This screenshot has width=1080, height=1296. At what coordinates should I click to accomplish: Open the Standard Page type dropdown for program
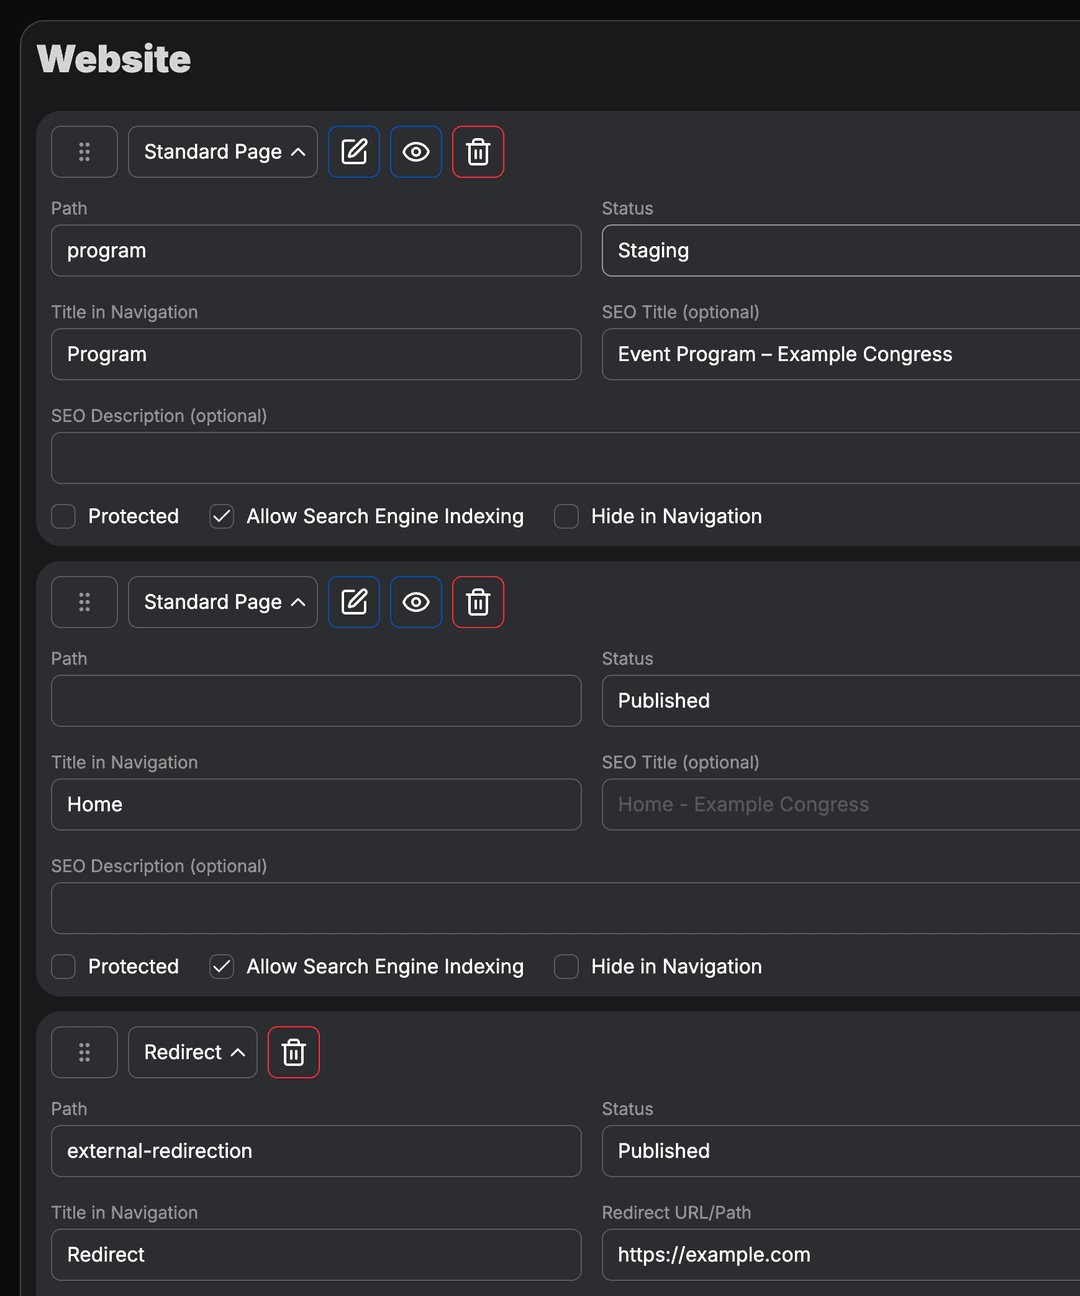pos(223,152)
